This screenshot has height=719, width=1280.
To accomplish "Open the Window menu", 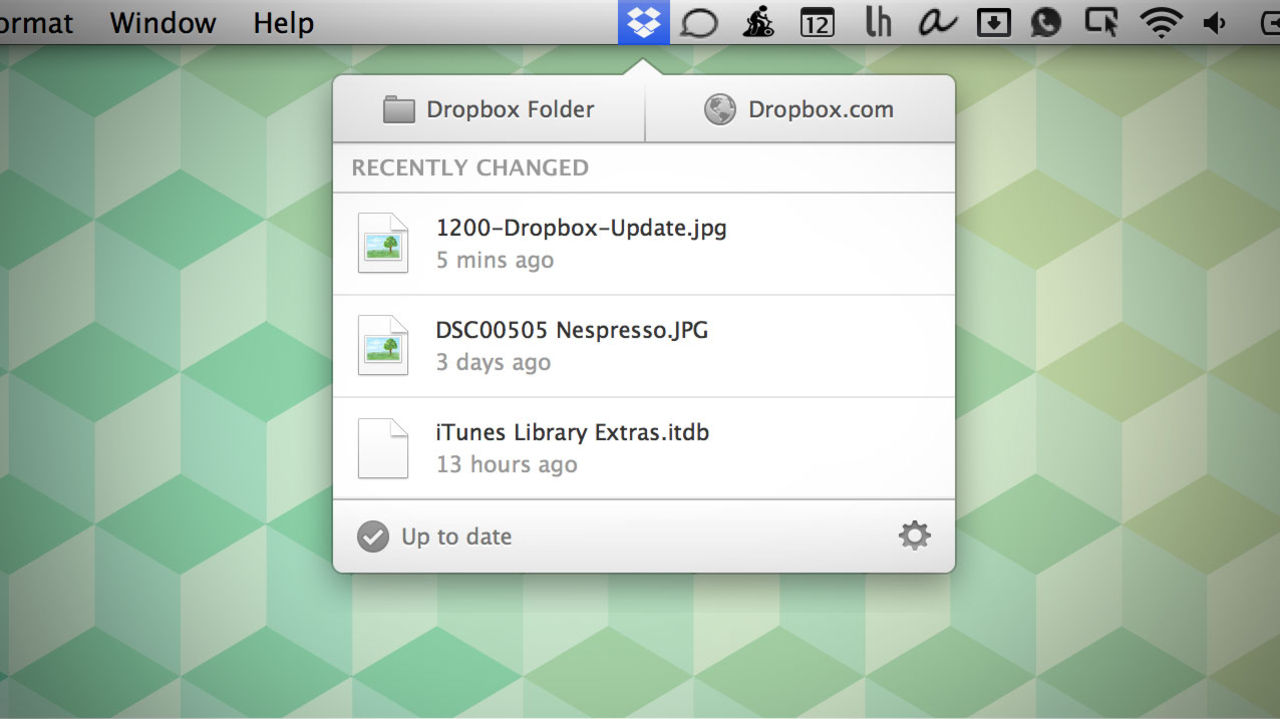I will coord(163,22).
